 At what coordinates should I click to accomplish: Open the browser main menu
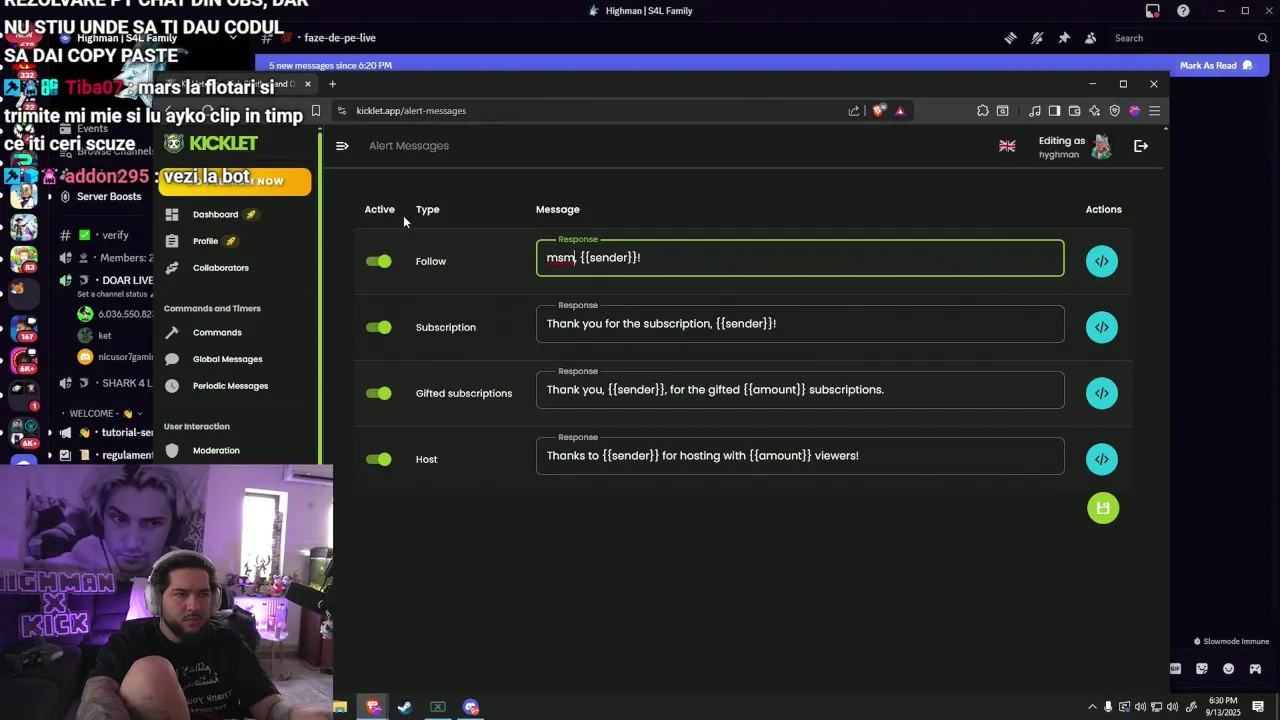pos(1154,111)
